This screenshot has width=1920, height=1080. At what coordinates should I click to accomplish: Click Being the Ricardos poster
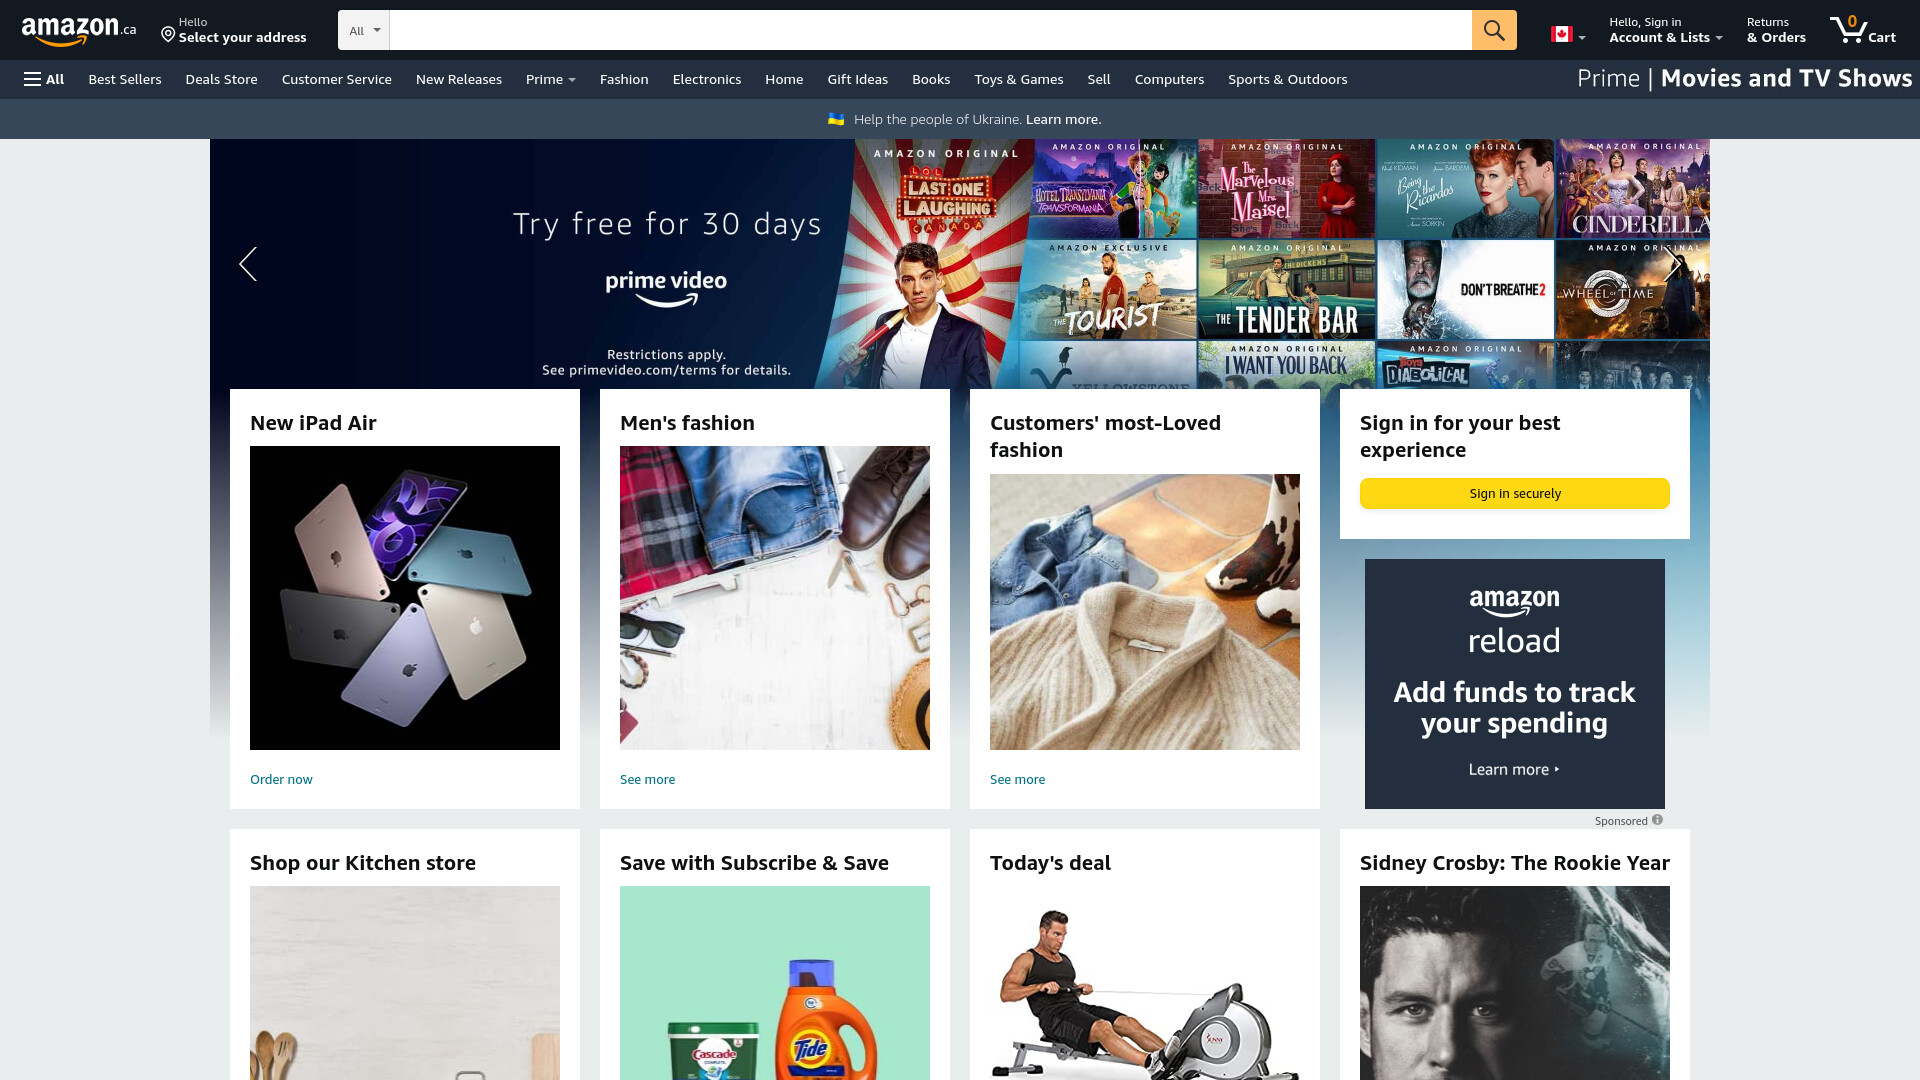click(1465, 188)
